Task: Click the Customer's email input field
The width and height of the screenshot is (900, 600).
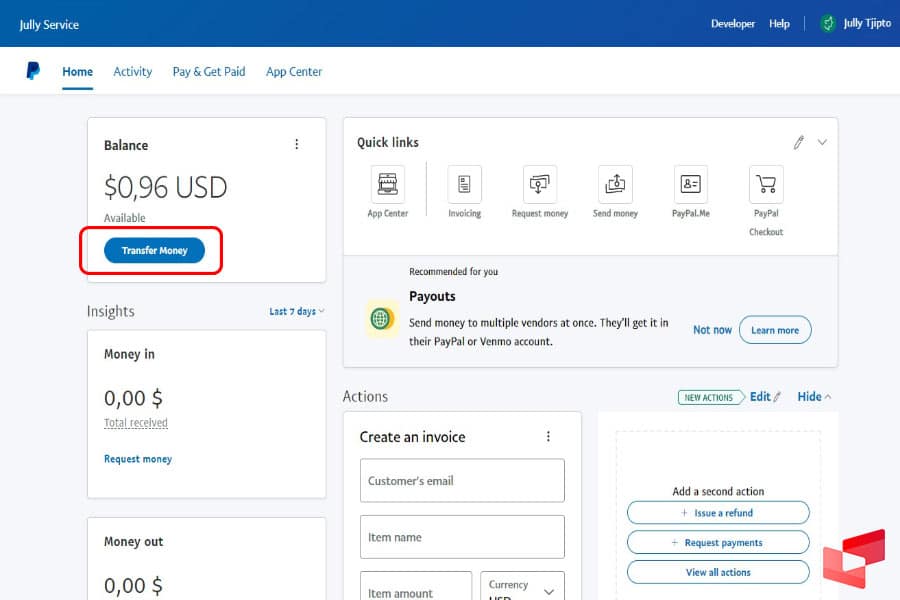Action: [462, 481]
